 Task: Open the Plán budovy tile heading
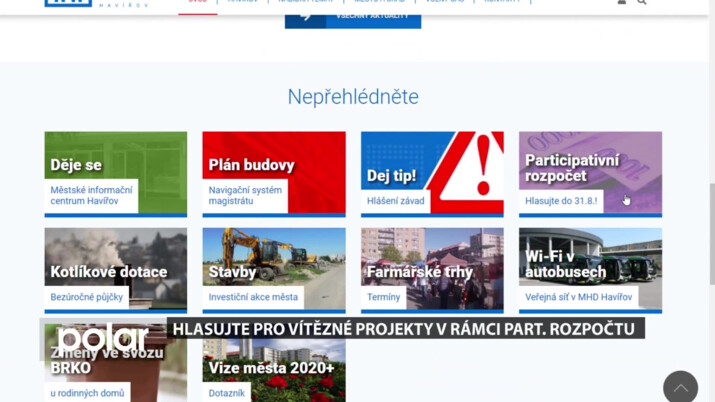tap(251, 166)
